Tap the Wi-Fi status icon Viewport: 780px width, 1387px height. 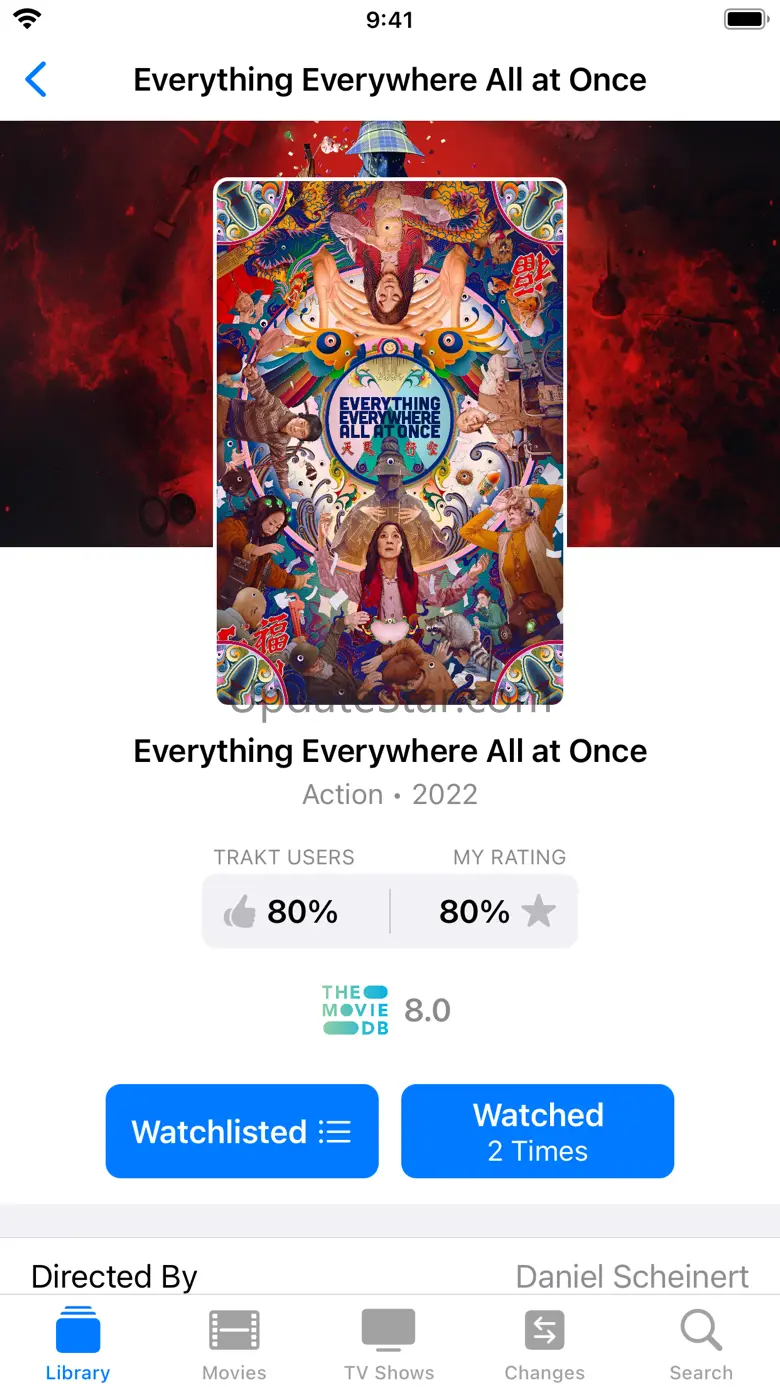click(x=28, y=19)
